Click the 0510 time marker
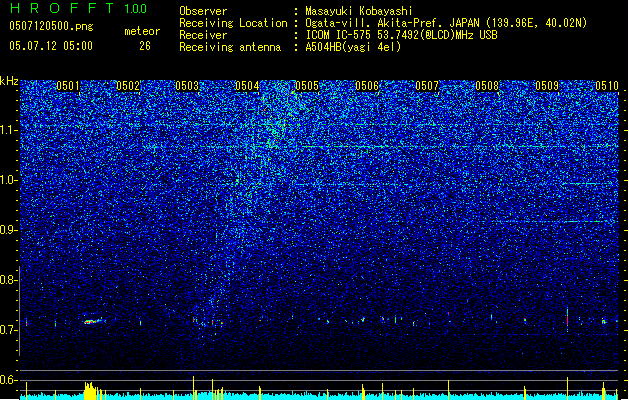Viewport: 629px width, 400px height. (607, 86)
